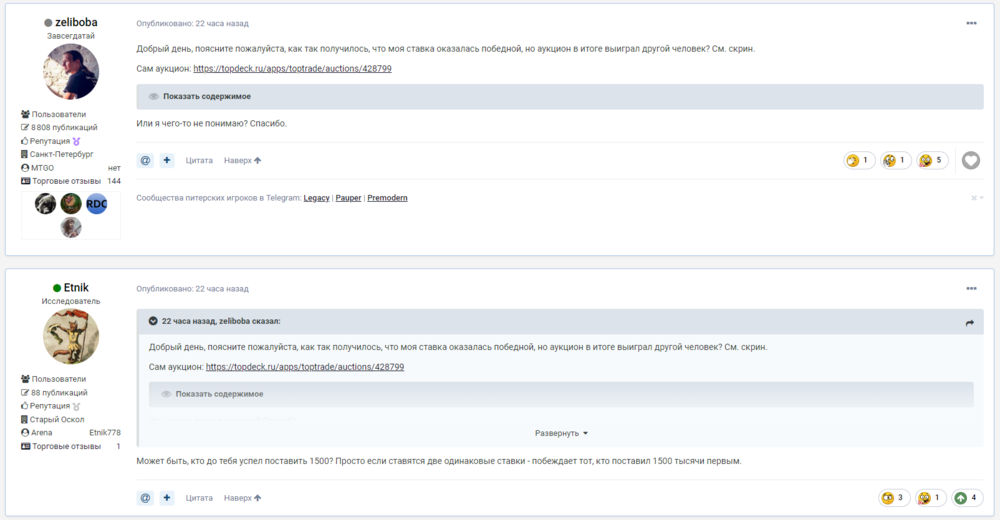This screenshot has width=1000, height=520.
Task: Go to original quoted post via arrow icon
Action: [x=969, y=323]
